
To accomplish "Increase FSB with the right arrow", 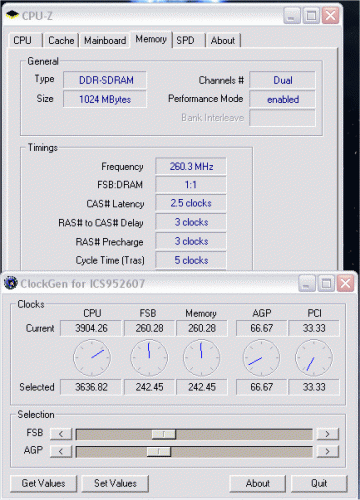I will (328, 434).
